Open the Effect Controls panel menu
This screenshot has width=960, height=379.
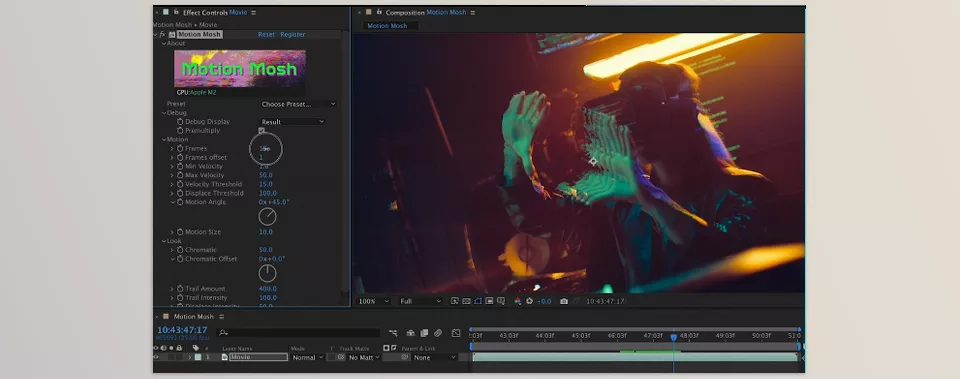(x=253, y=12)
